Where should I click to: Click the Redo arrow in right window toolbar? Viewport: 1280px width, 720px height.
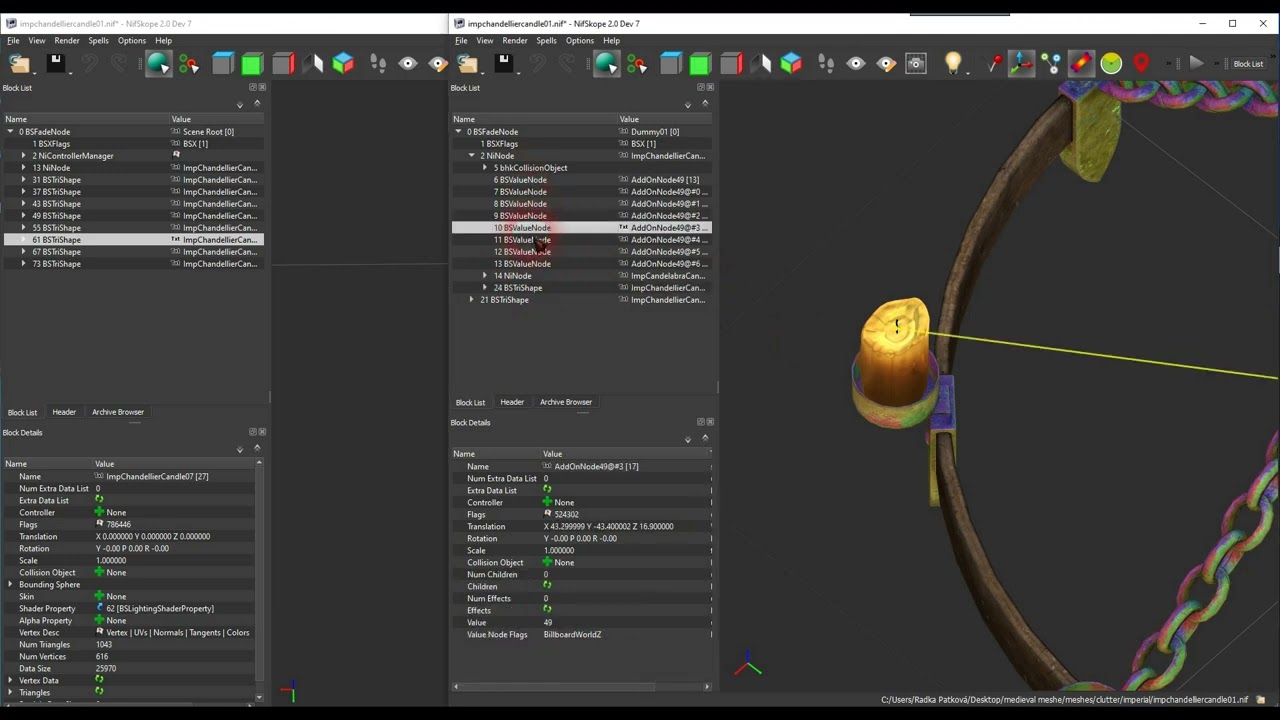point(566,64)
